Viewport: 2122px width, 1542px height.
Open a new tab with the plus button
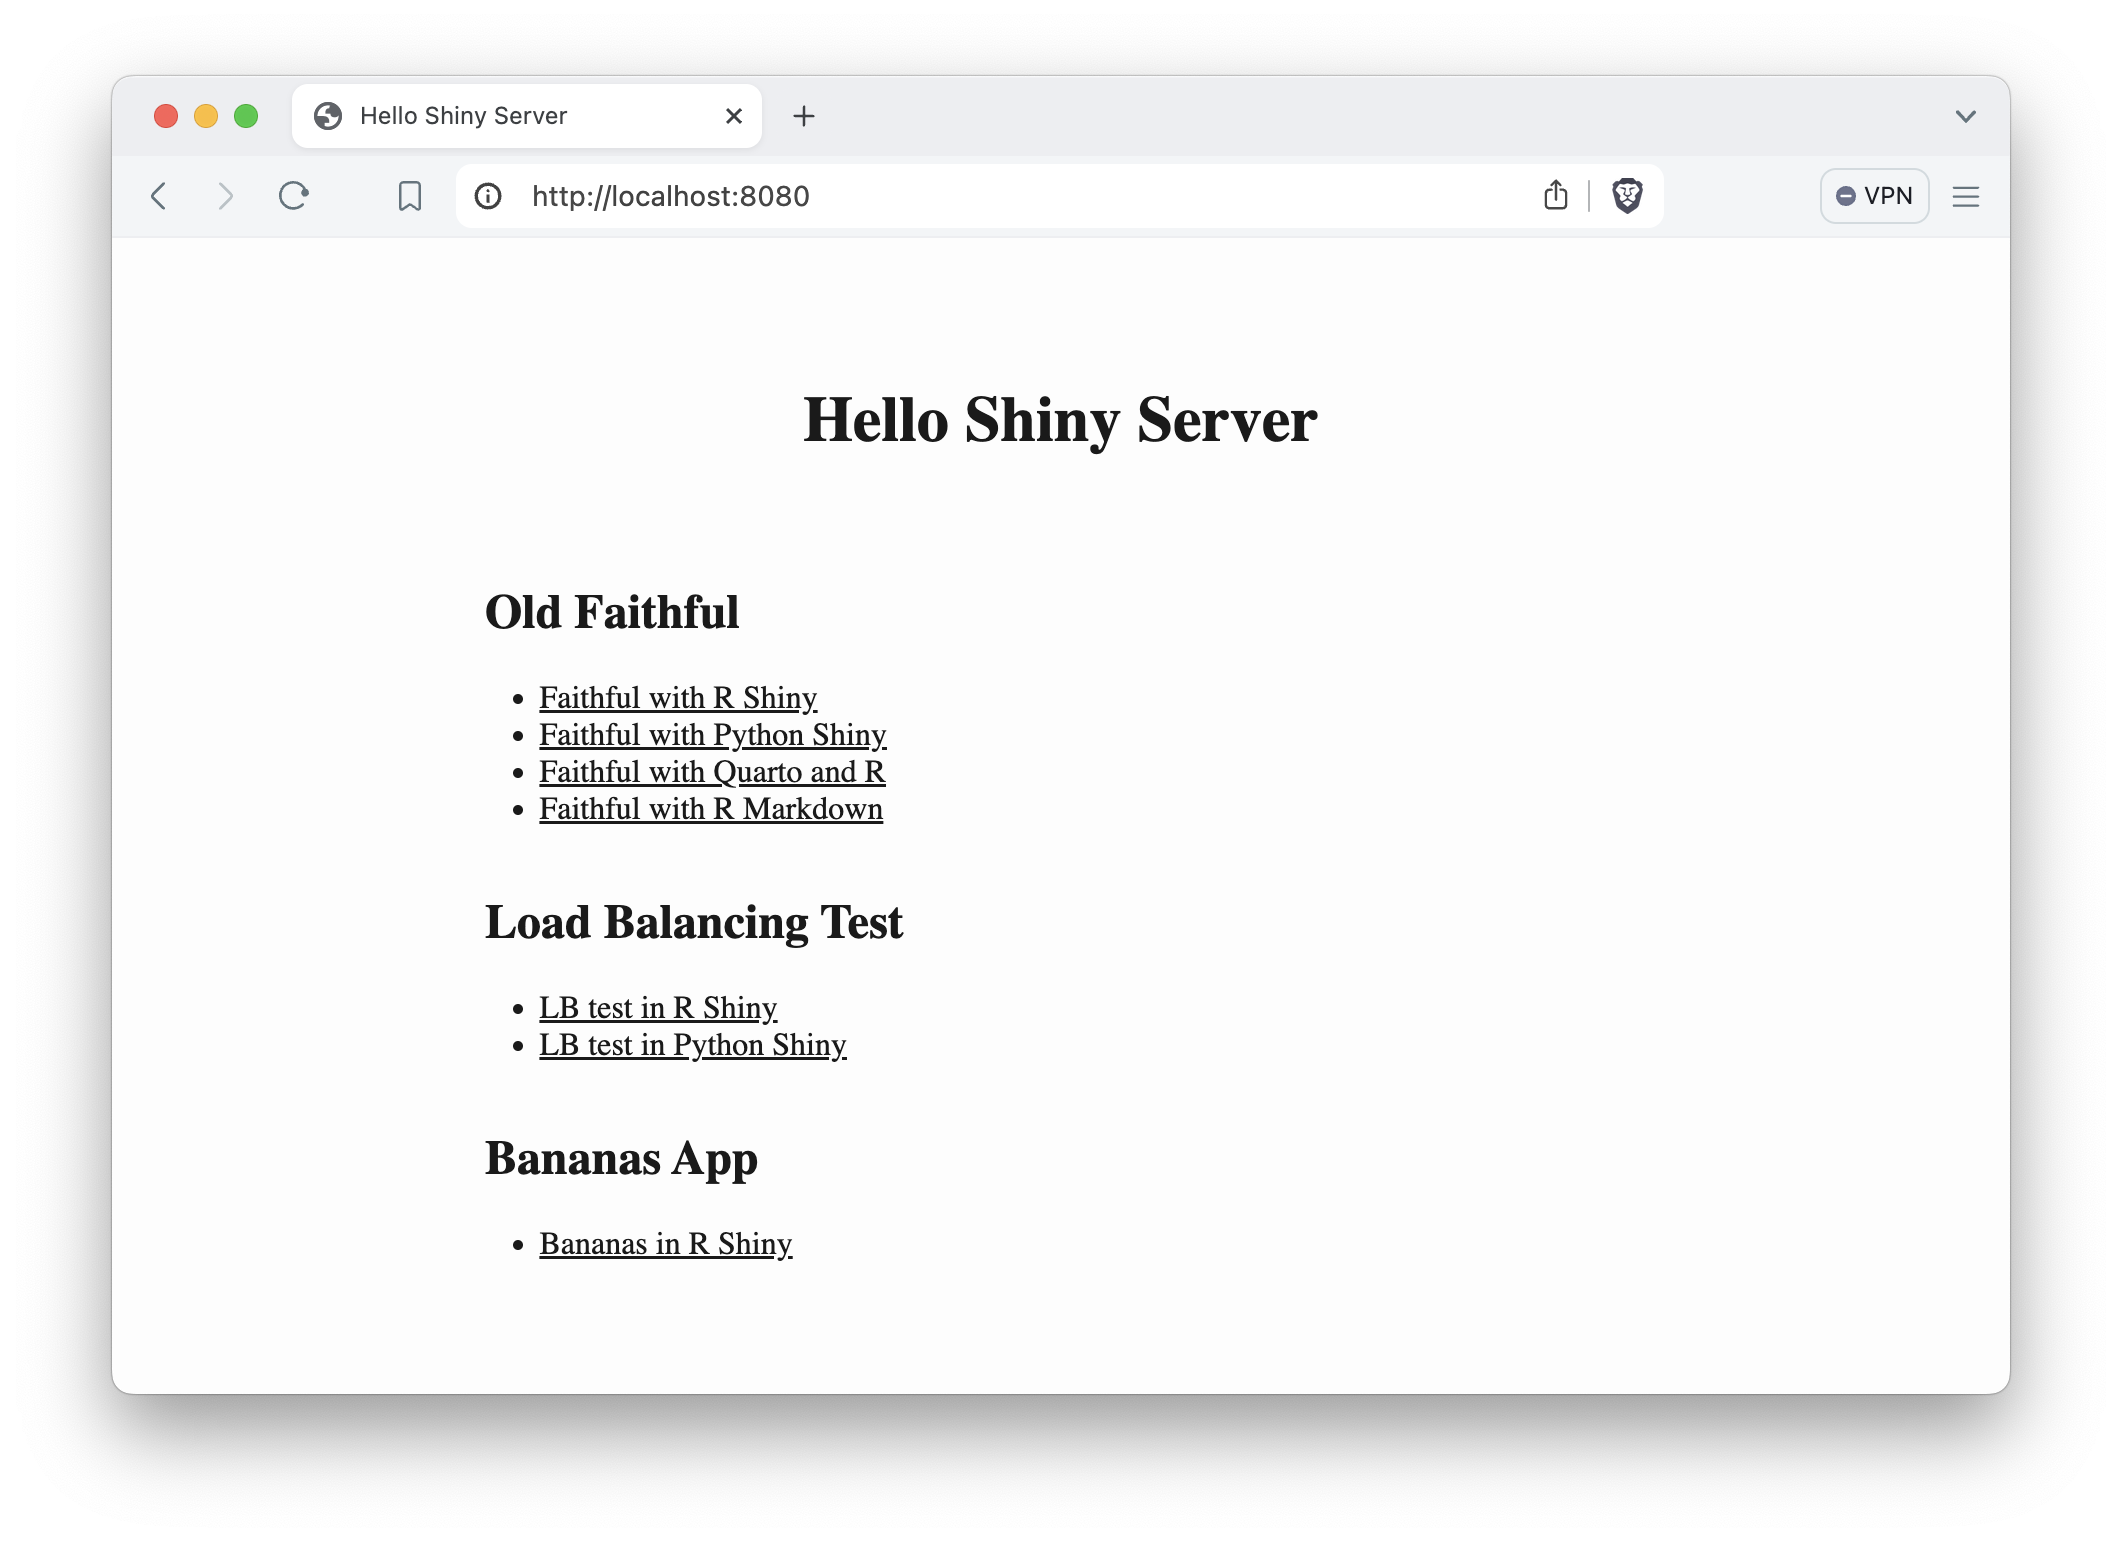click(804, 115)
